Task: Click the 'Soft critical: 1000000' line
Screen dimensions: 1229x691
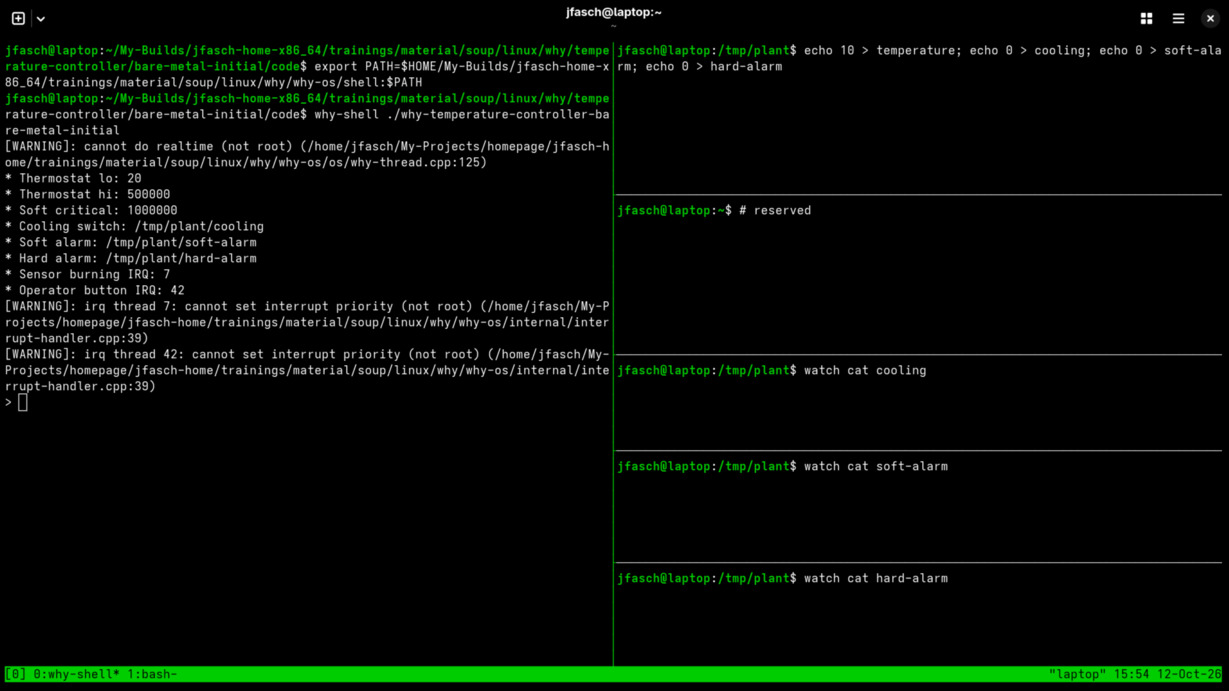Action: tap(91, 210)
